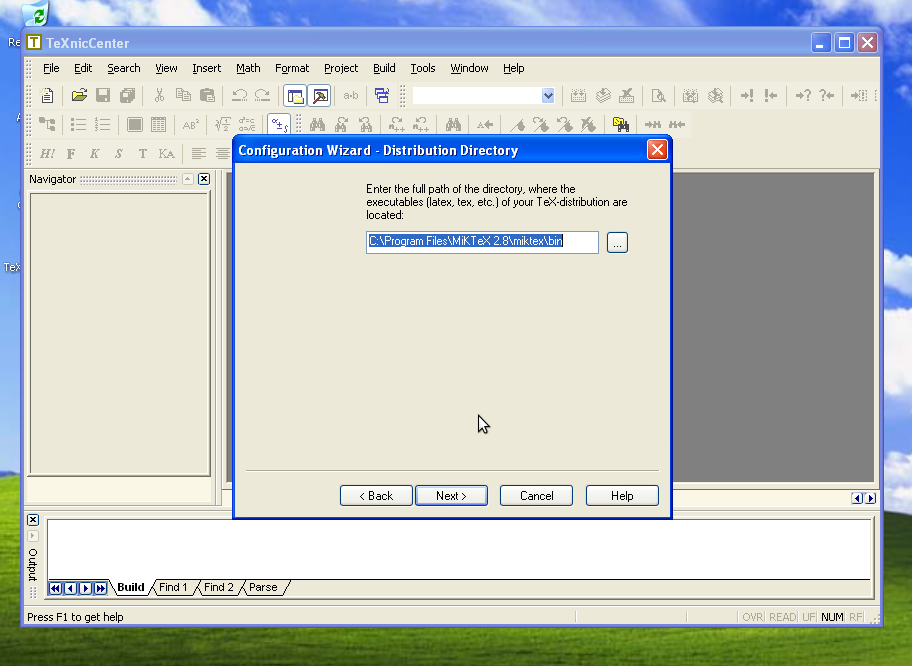912x666 pixels.
Task: Open the Math menu
Action: (248, 68)
